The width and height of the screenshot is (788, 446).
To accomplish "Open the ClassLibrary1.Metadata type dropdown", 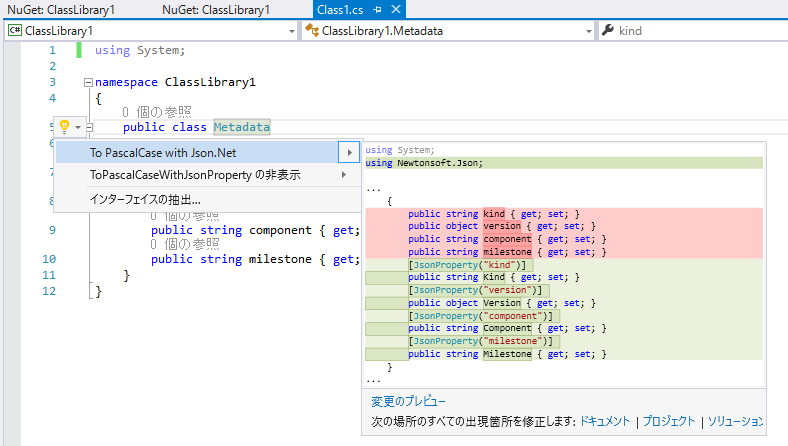I will pyautogui.click(x=588, y=31).
